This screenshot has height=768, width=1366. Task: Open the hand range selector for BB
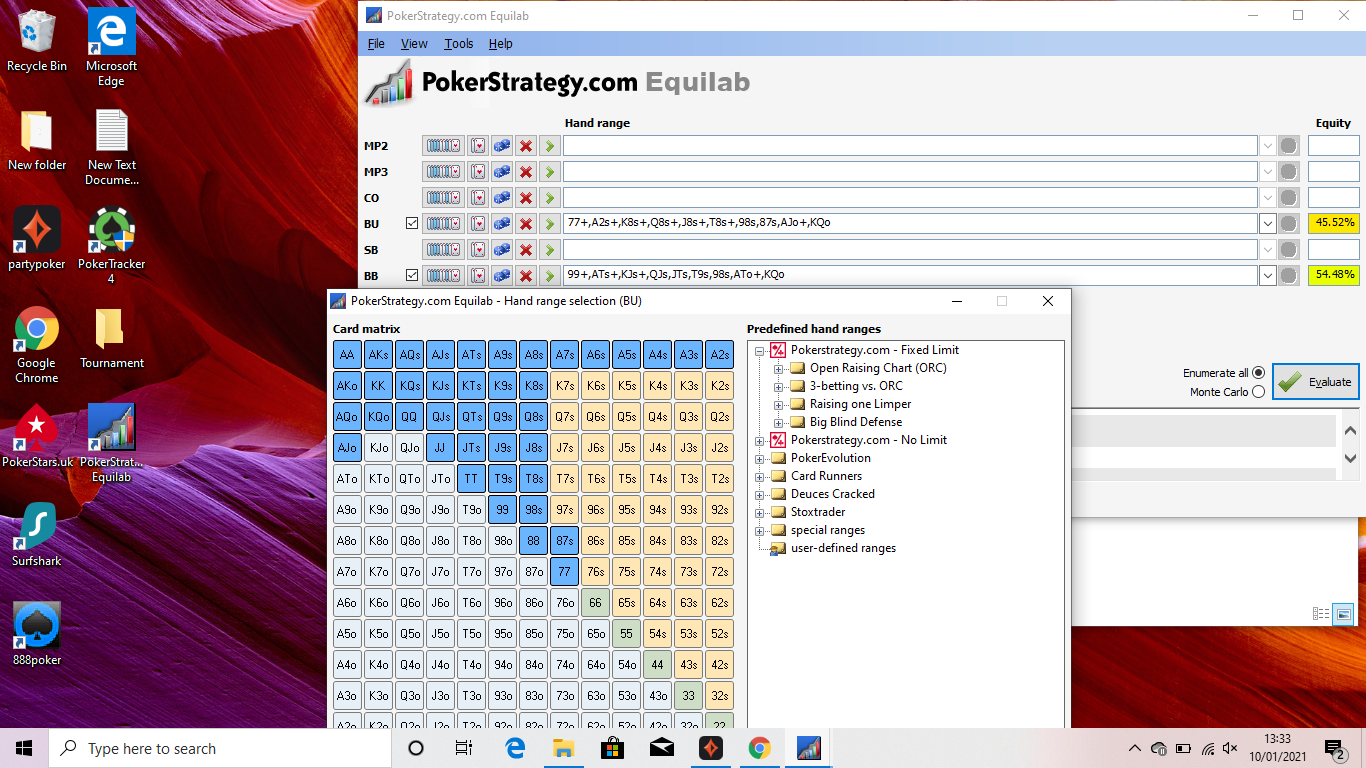click(443, 275)
